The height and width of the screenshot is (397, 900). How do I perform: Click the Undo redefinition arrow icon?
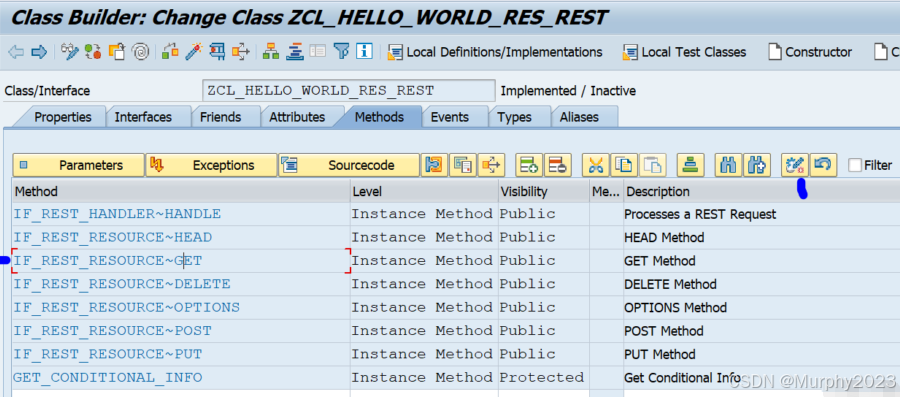[823, 165]
